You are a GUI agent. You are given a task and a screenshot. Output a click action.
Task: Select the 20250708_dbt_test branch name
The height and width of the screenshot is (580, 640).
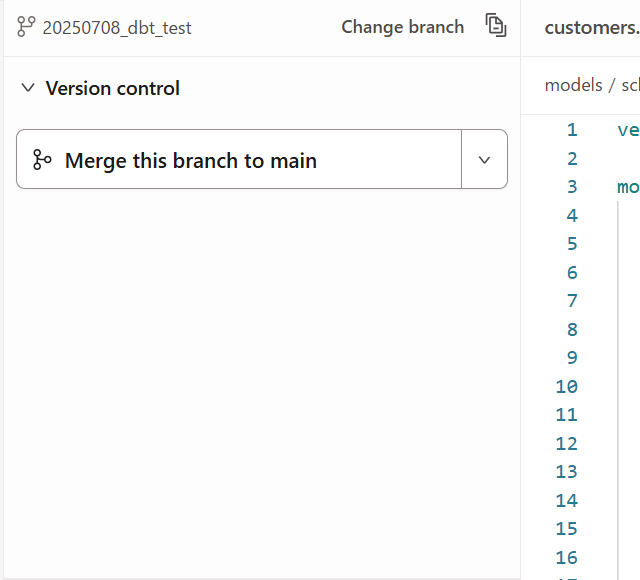(x=117, y=28)
